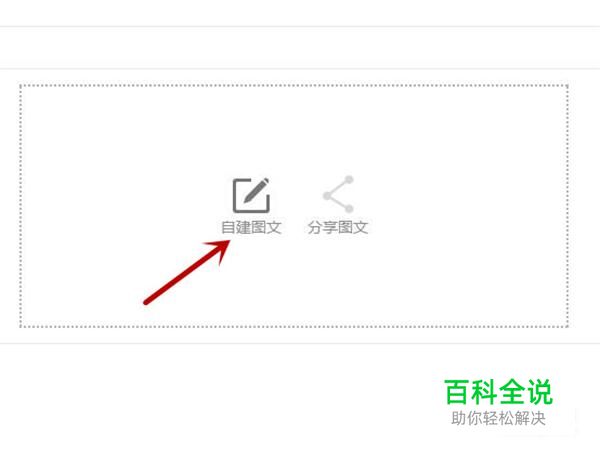Click the left node of the share icon

(x=327, y=196)
